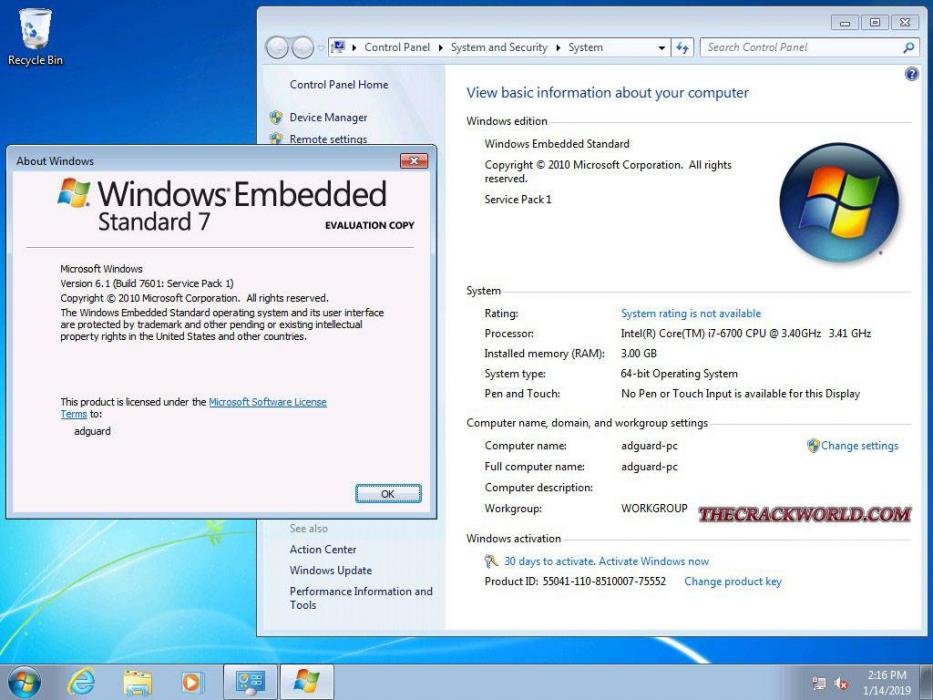Image resolution: width=933 pixels, height=700 pixels.
Task: Open Windows Media Player from taskbar
Action: point(192,682)
